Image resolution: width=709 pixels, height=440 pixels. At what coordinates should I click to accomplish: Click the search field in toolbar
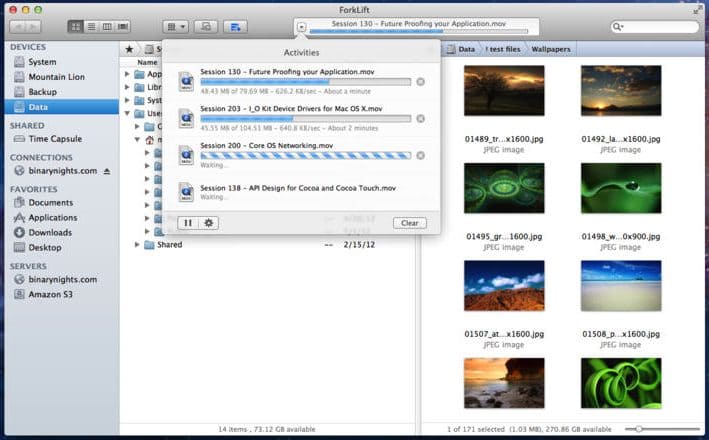(x=654, y=27)
